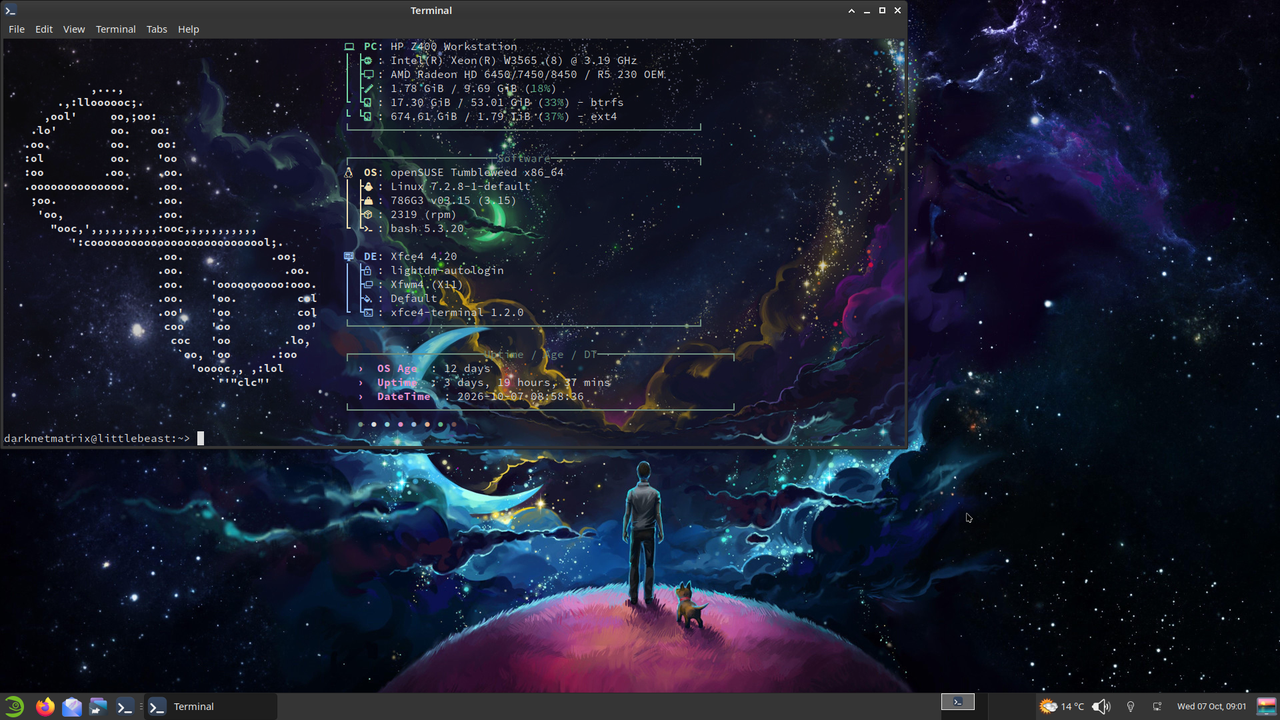Close the Terminal window
This screenshot has height=720, width=1280.
(x=897, y=10)
